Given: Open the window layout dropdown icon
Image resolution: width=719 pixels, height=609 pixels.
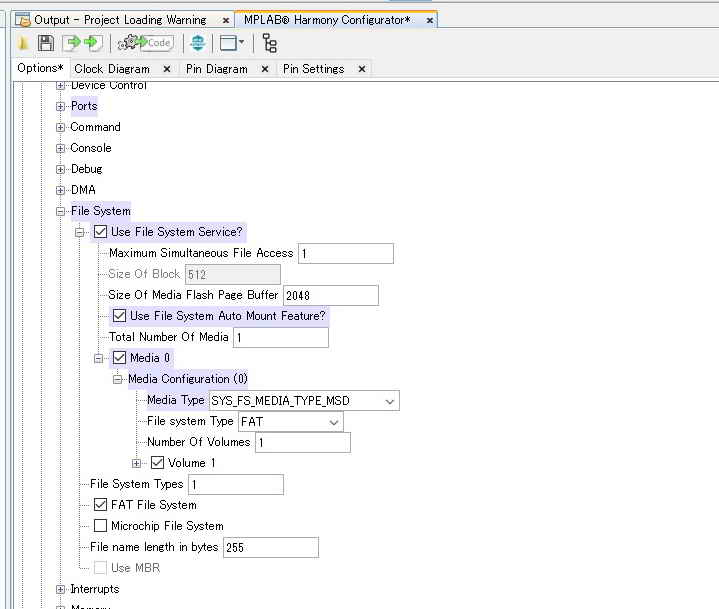Looking at the screenshot, I should (x=232, y=43).
